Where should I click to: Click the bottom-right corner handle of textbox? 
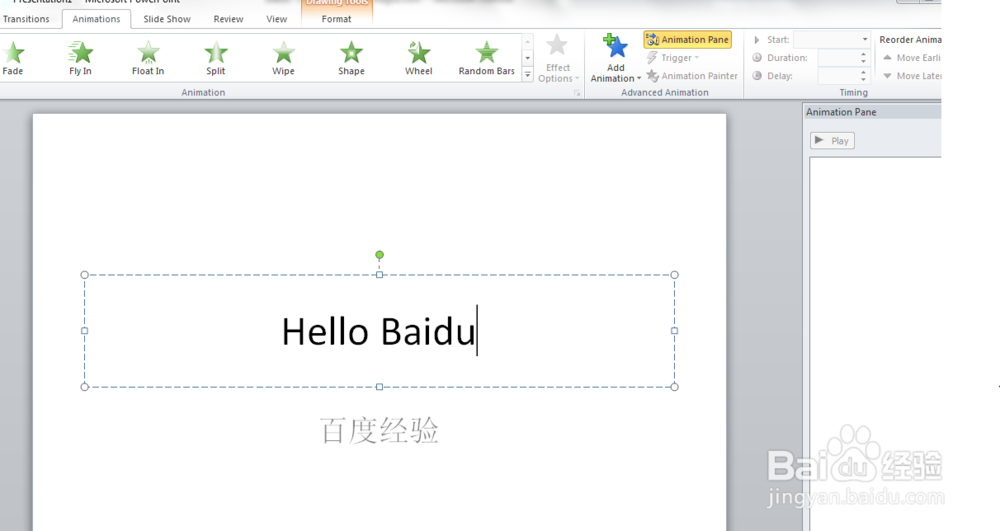point(675,387)
